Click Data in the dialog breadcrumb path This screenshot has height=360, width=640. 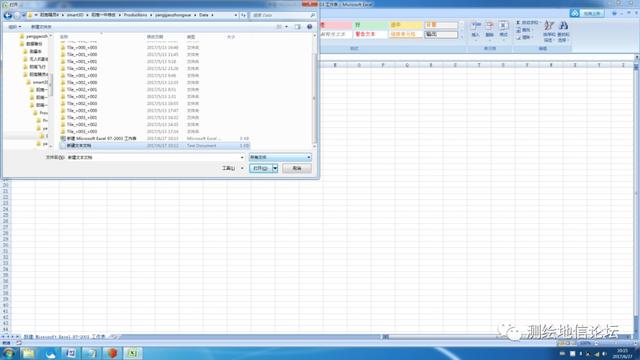coord(204,15)
